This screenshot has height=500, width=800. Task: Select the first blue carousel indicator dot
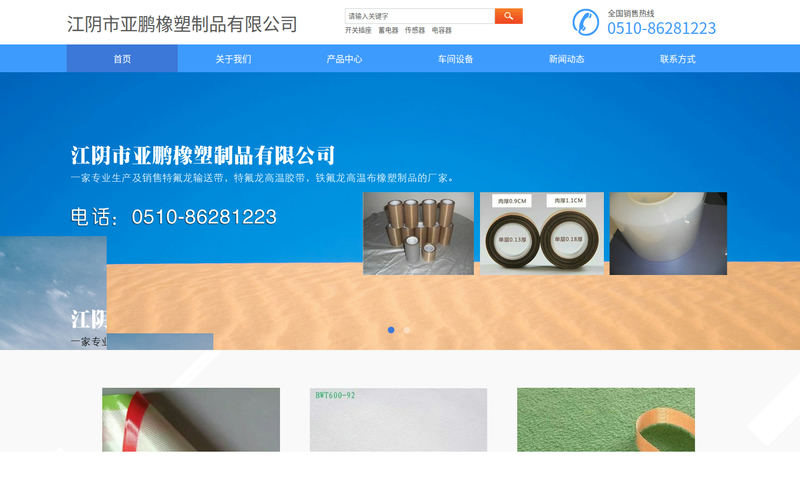(x=391, y=330)
